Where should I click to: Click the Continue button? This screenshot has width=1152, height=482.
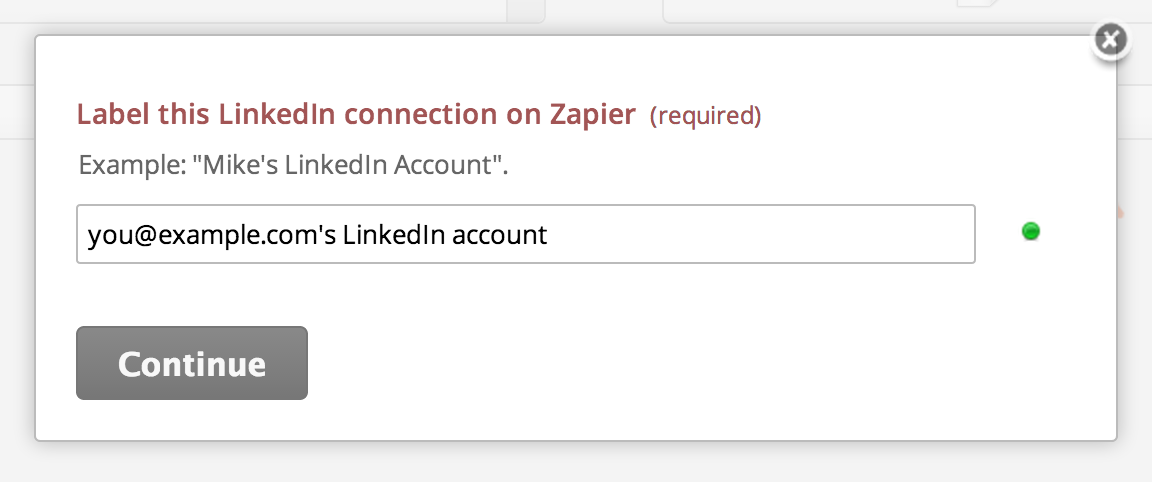coord(192,363)
